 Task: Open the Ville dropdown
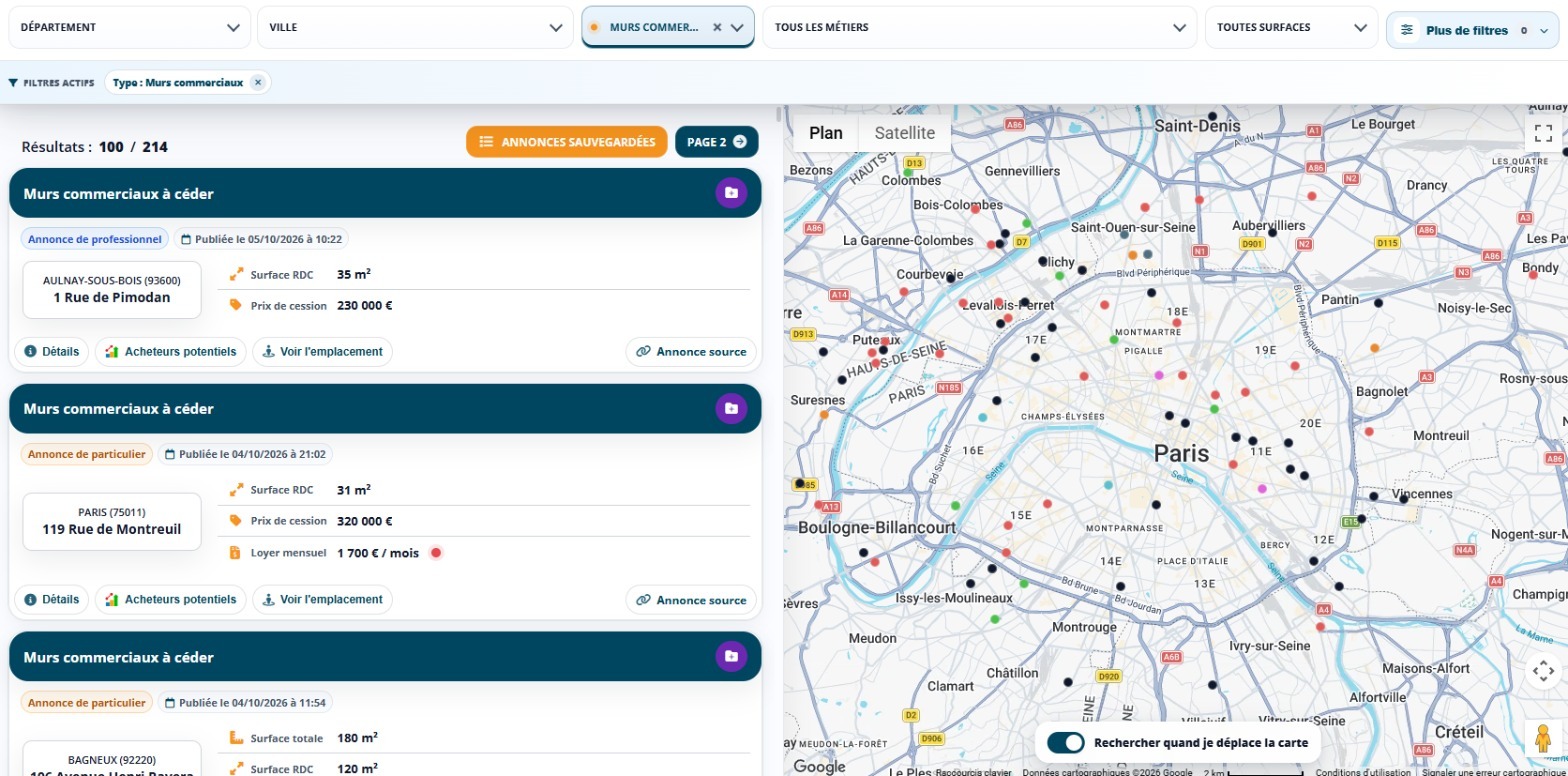[x=416, y=28]
